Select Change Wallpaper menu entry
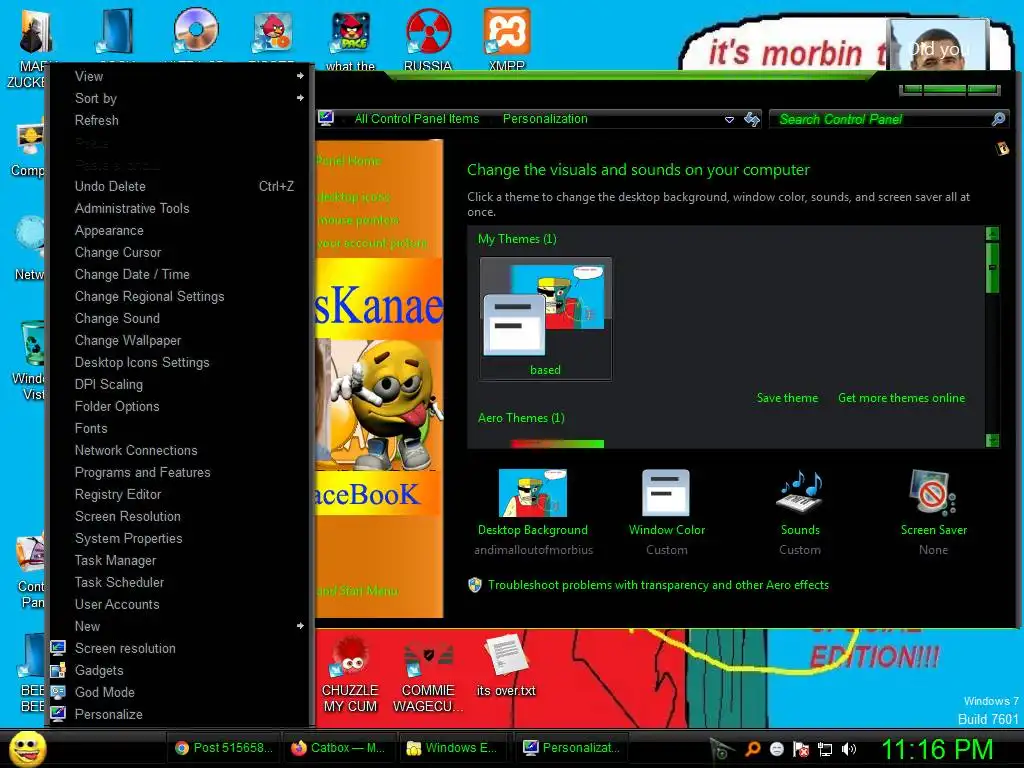Viewport: 1024px width, 768px height. [x=180, y=340]
